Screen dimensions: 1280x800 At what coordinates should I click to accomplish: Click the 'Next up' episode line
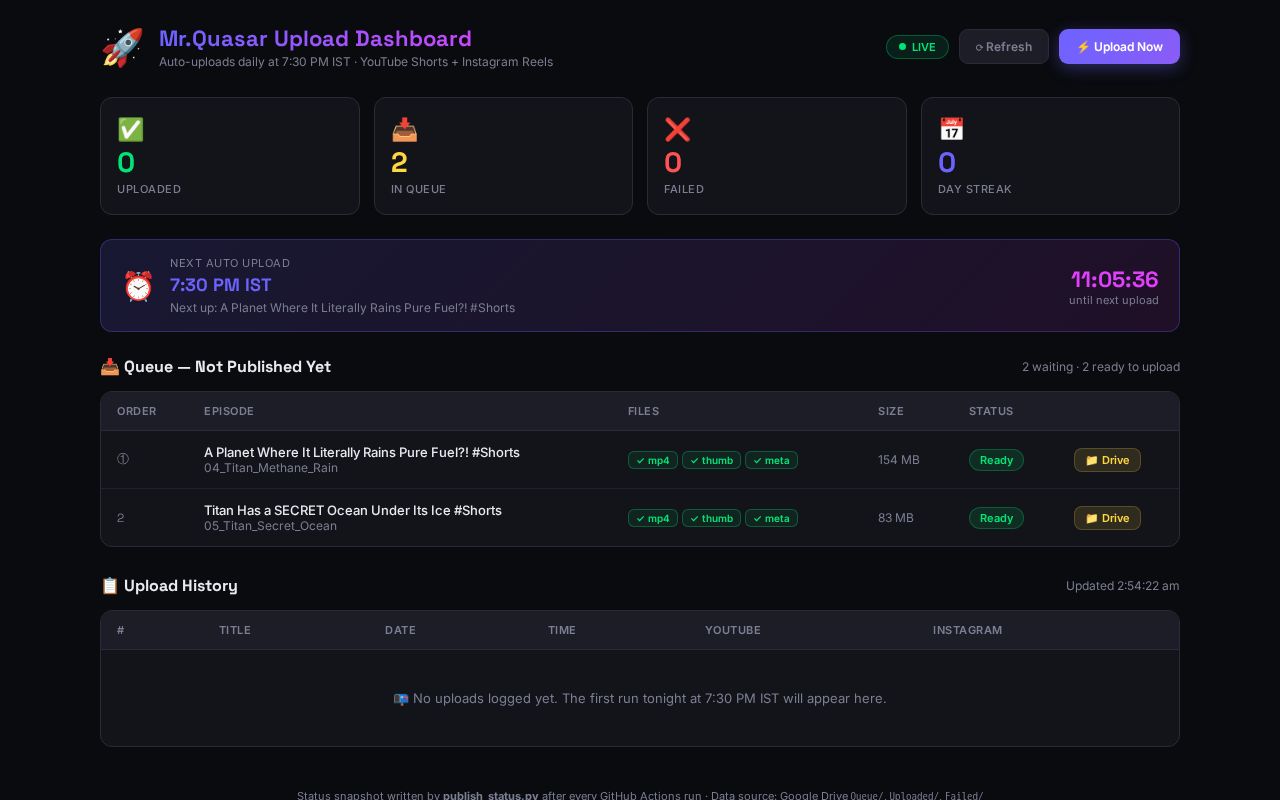click(x=342, y=308)
